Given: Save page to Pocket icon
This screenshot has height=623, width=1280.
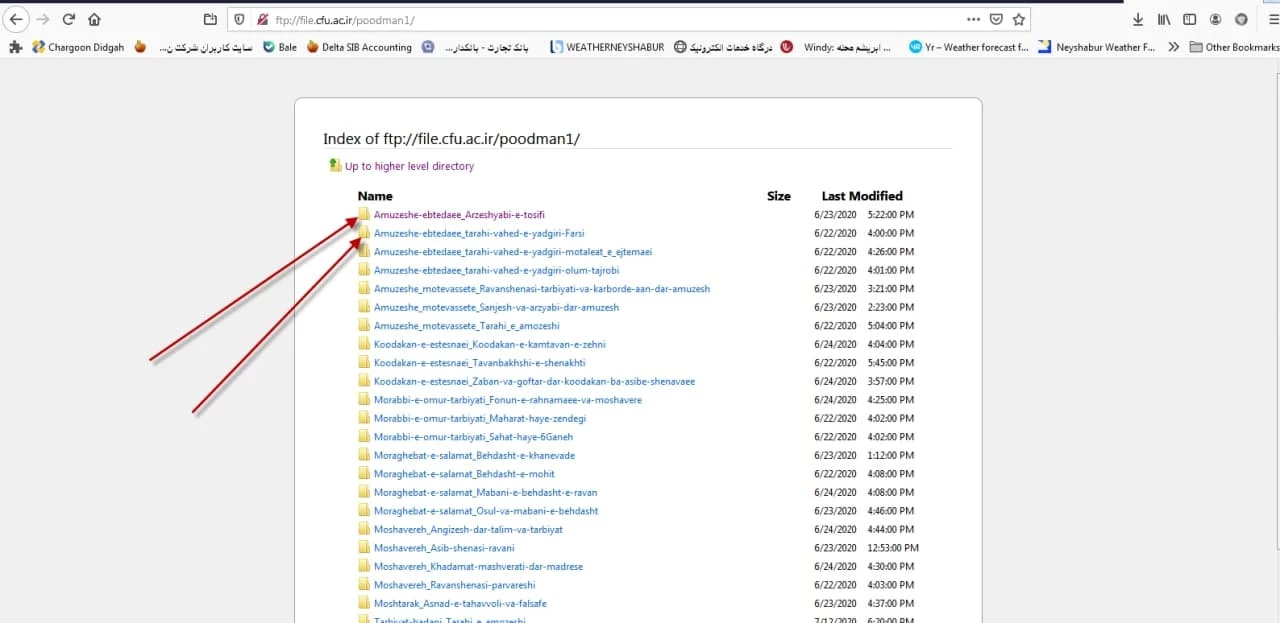Looking at the screenshot, I should click(996, 19).
